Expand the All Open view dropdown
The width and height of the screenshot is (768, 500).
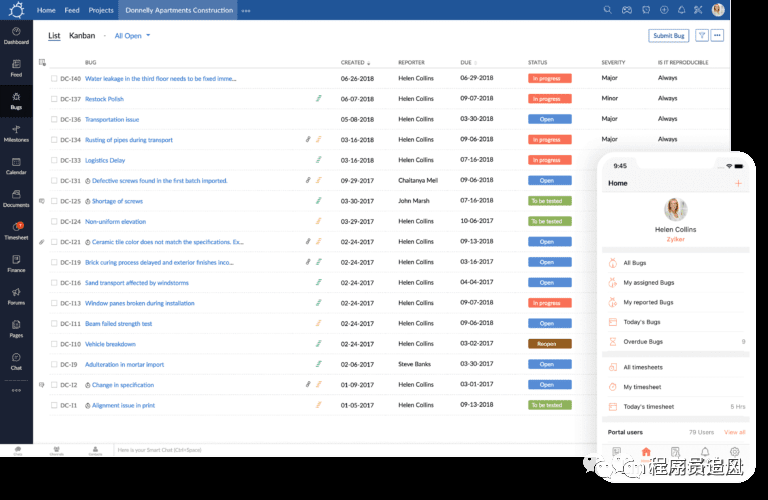click(x=132, y=36)
